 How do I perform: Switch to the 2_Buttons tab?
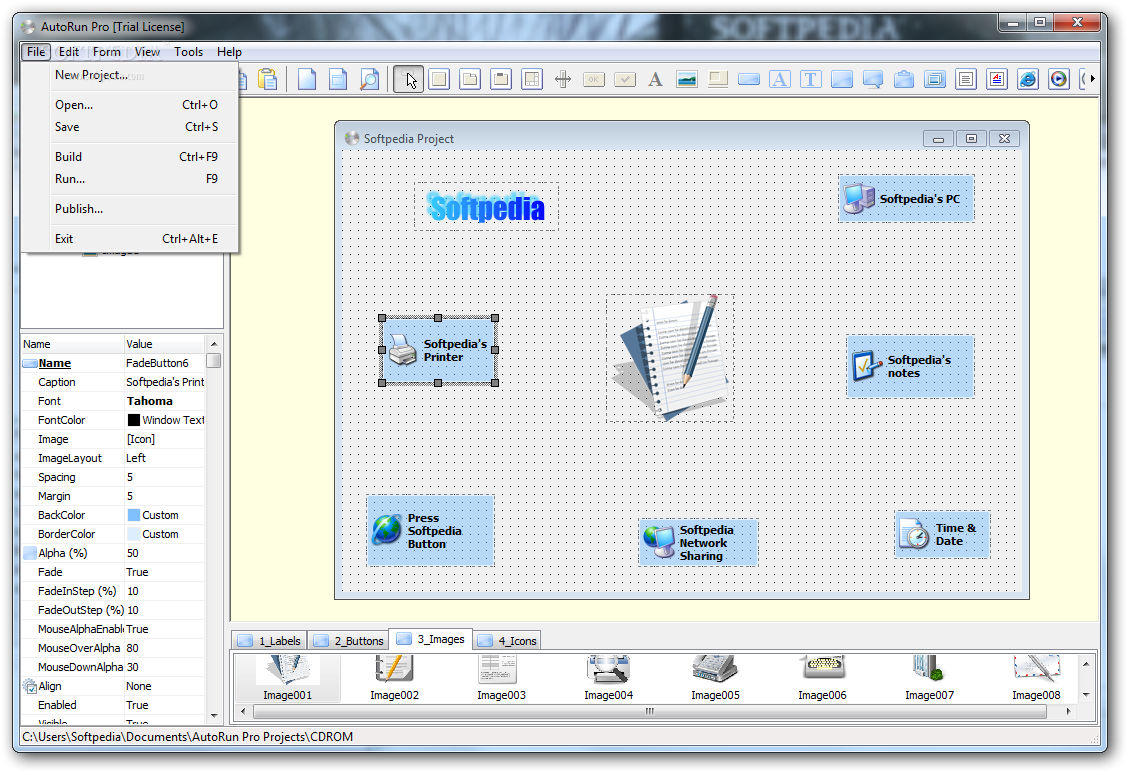pyautogui.click(x=349, y=641)
